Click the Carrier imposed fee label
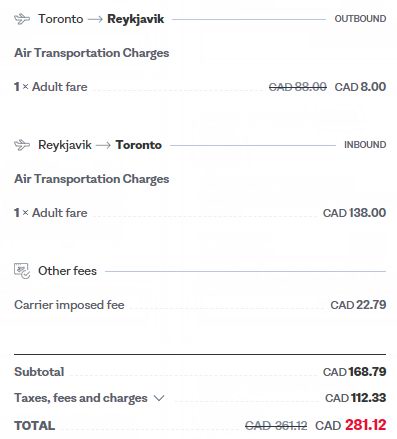The width and height of the screenshot is (397, 439). [69, 305]
